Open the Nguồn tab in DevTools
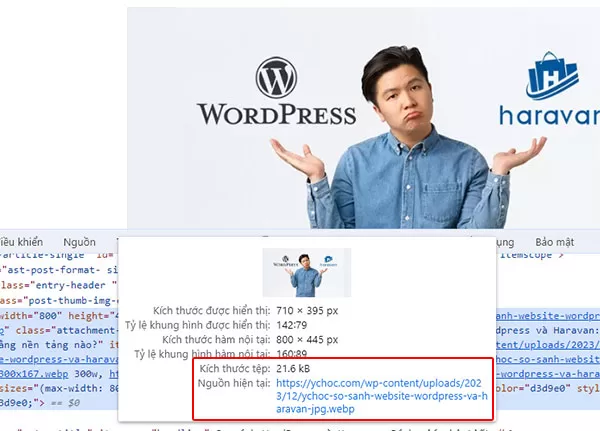 click(79, 242)
